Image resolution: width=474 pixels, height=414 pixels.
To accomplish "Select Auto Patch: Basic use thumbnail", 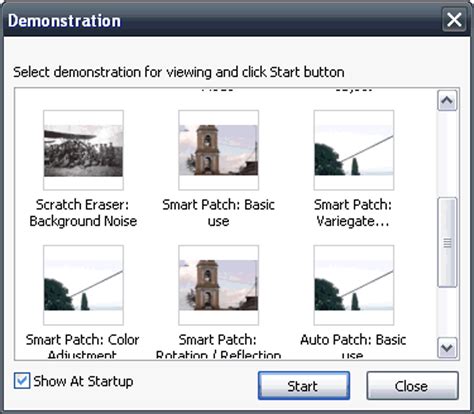I will 354,285.
